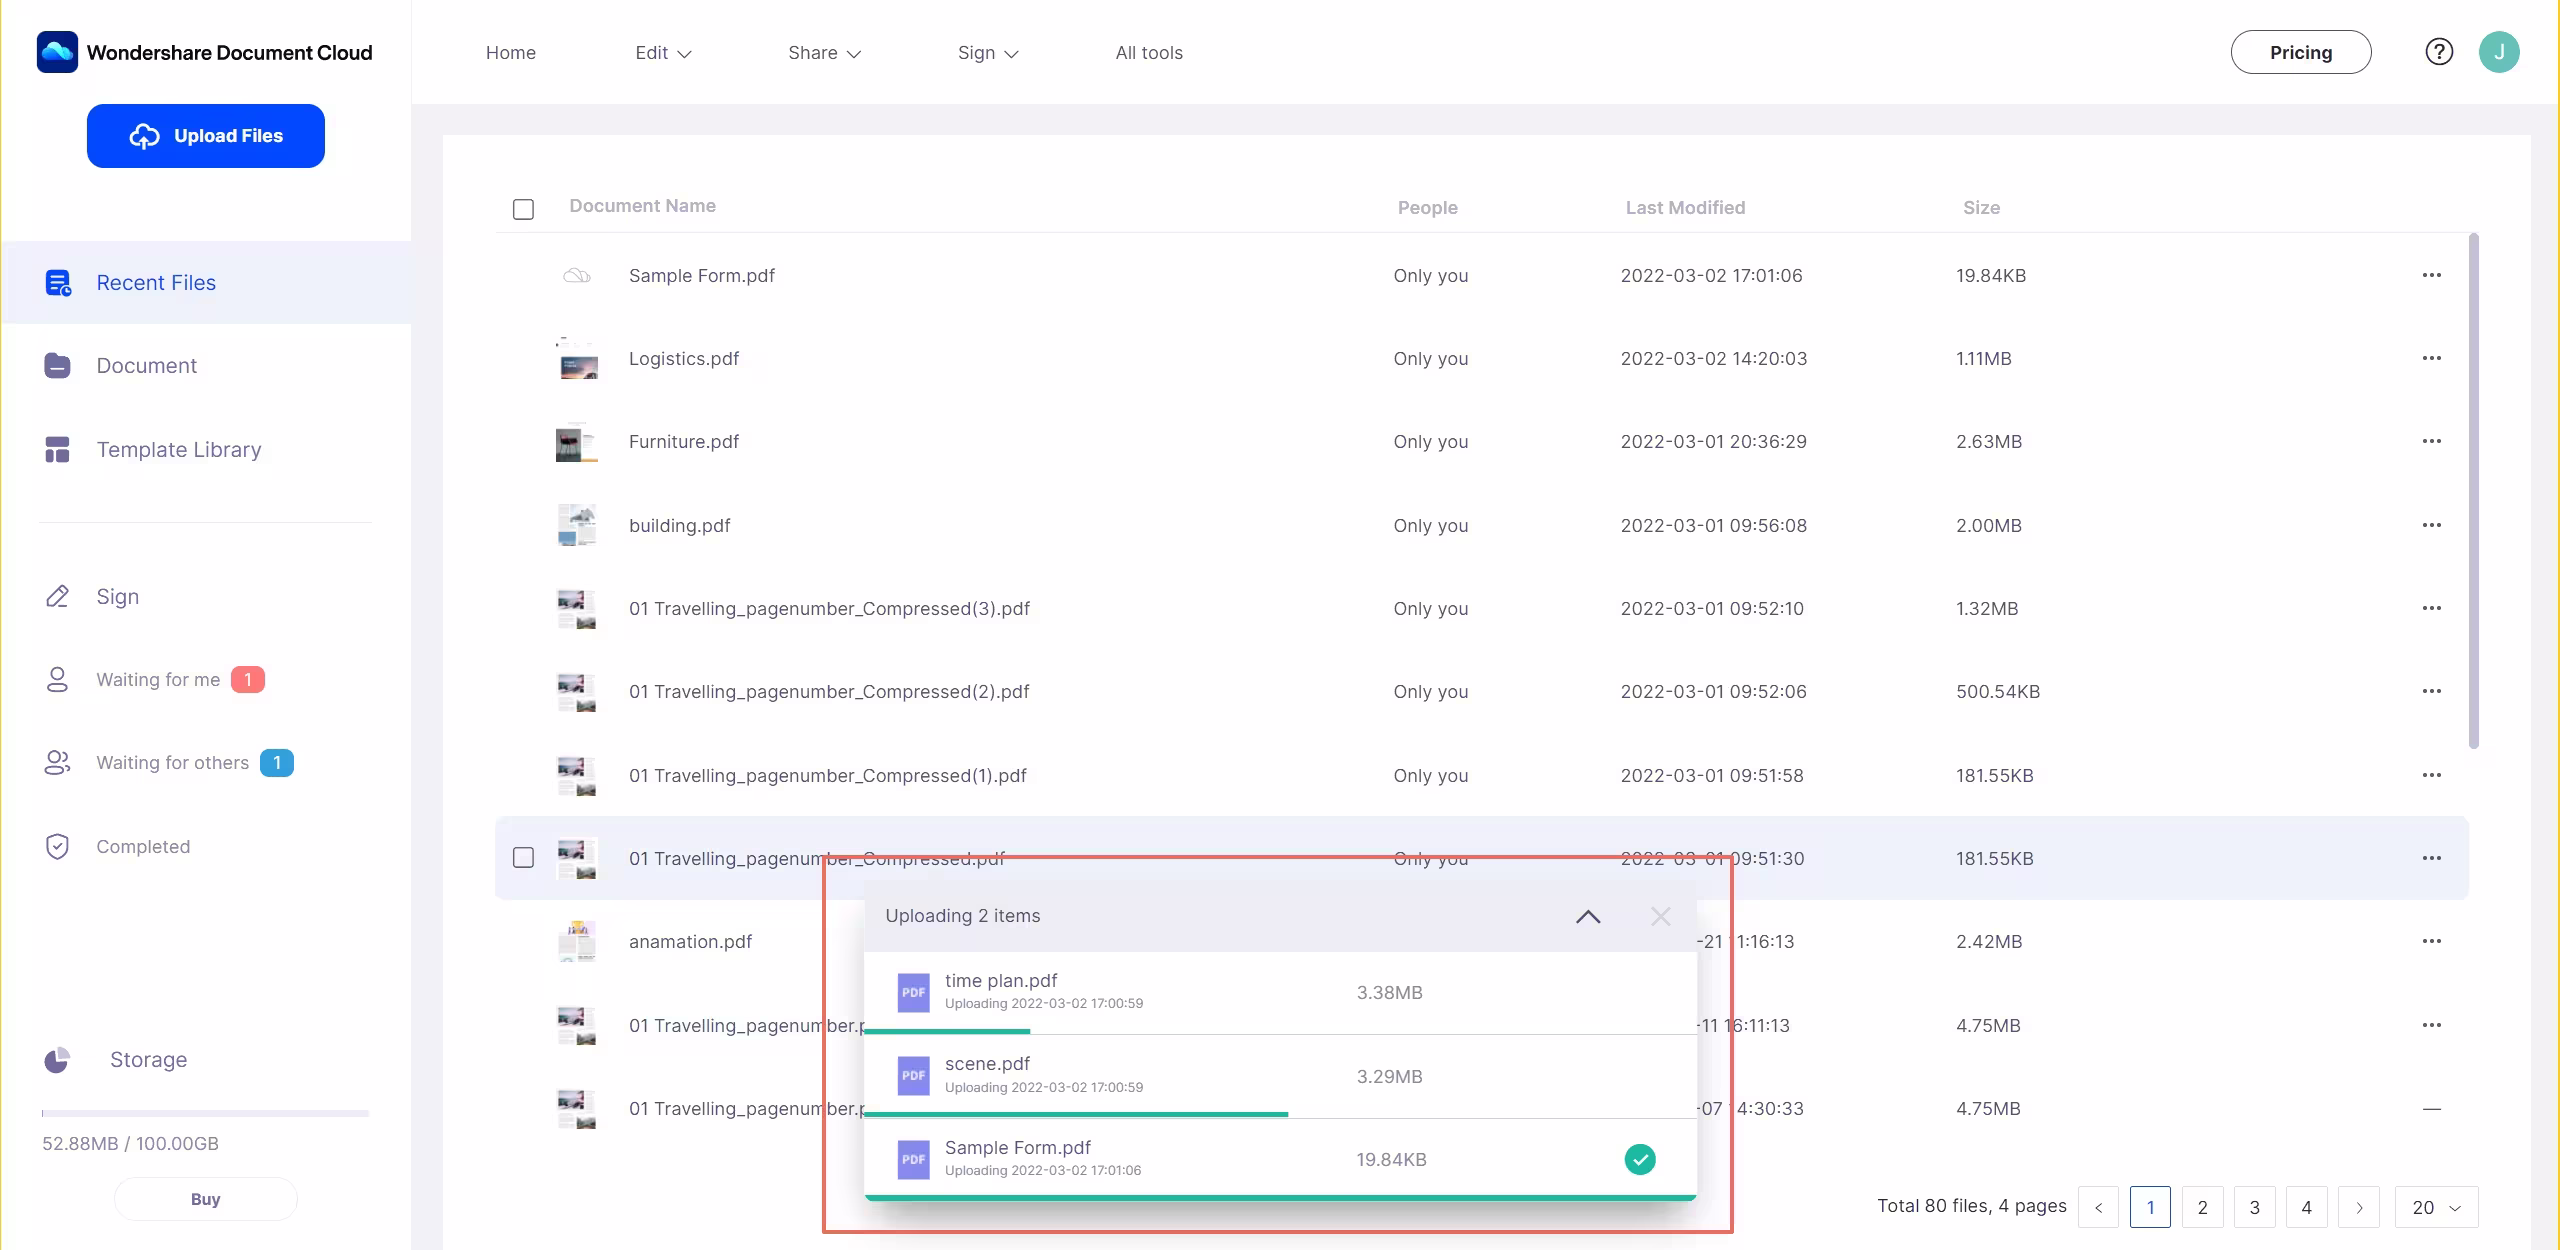Click the storage usage progress bar

pyautogui.click(x=205, y=1113)
